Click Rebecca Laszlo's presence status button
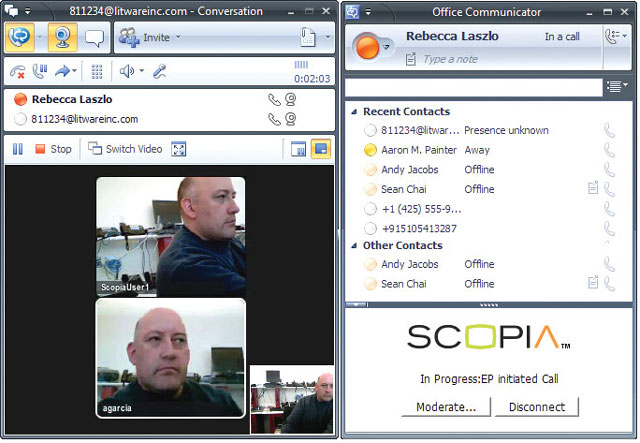 coord(370,47)
